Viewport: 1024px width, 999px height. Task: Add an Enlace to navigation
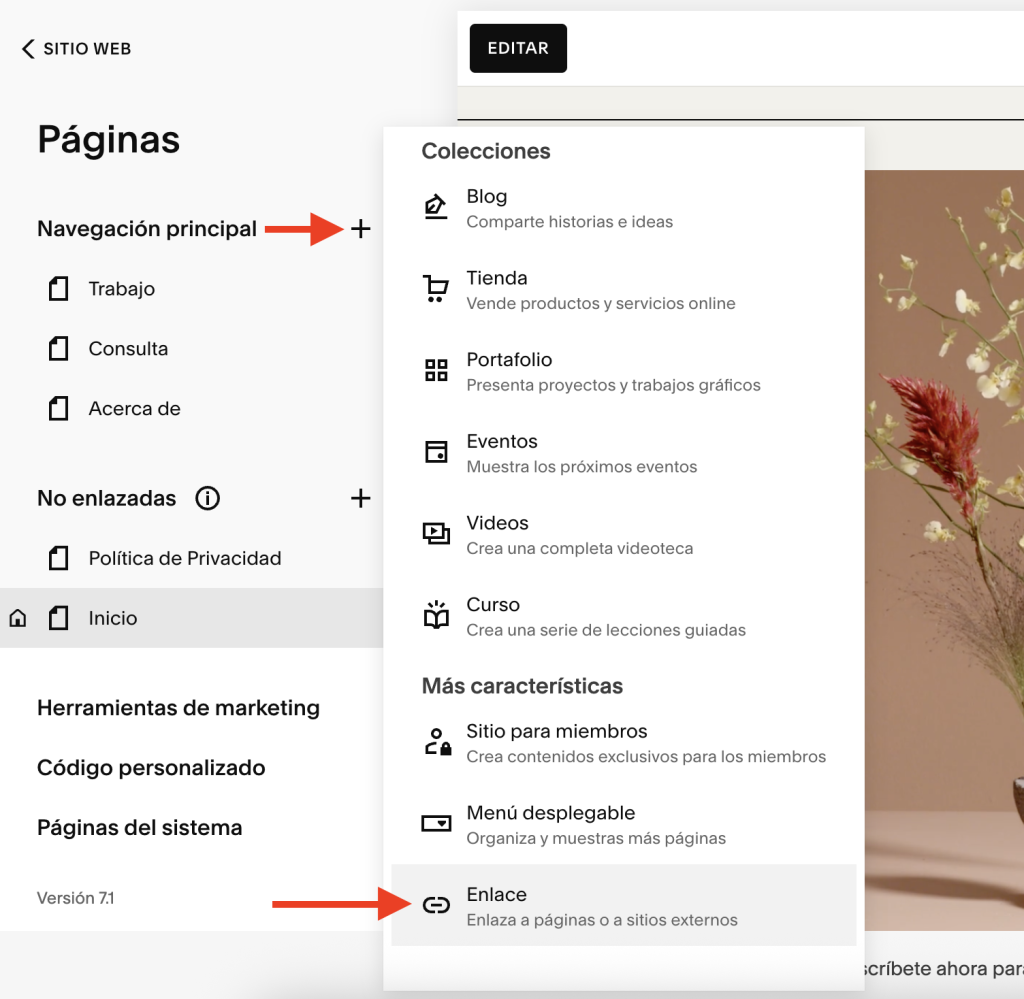pyautogui.click(x=623, y=905)
